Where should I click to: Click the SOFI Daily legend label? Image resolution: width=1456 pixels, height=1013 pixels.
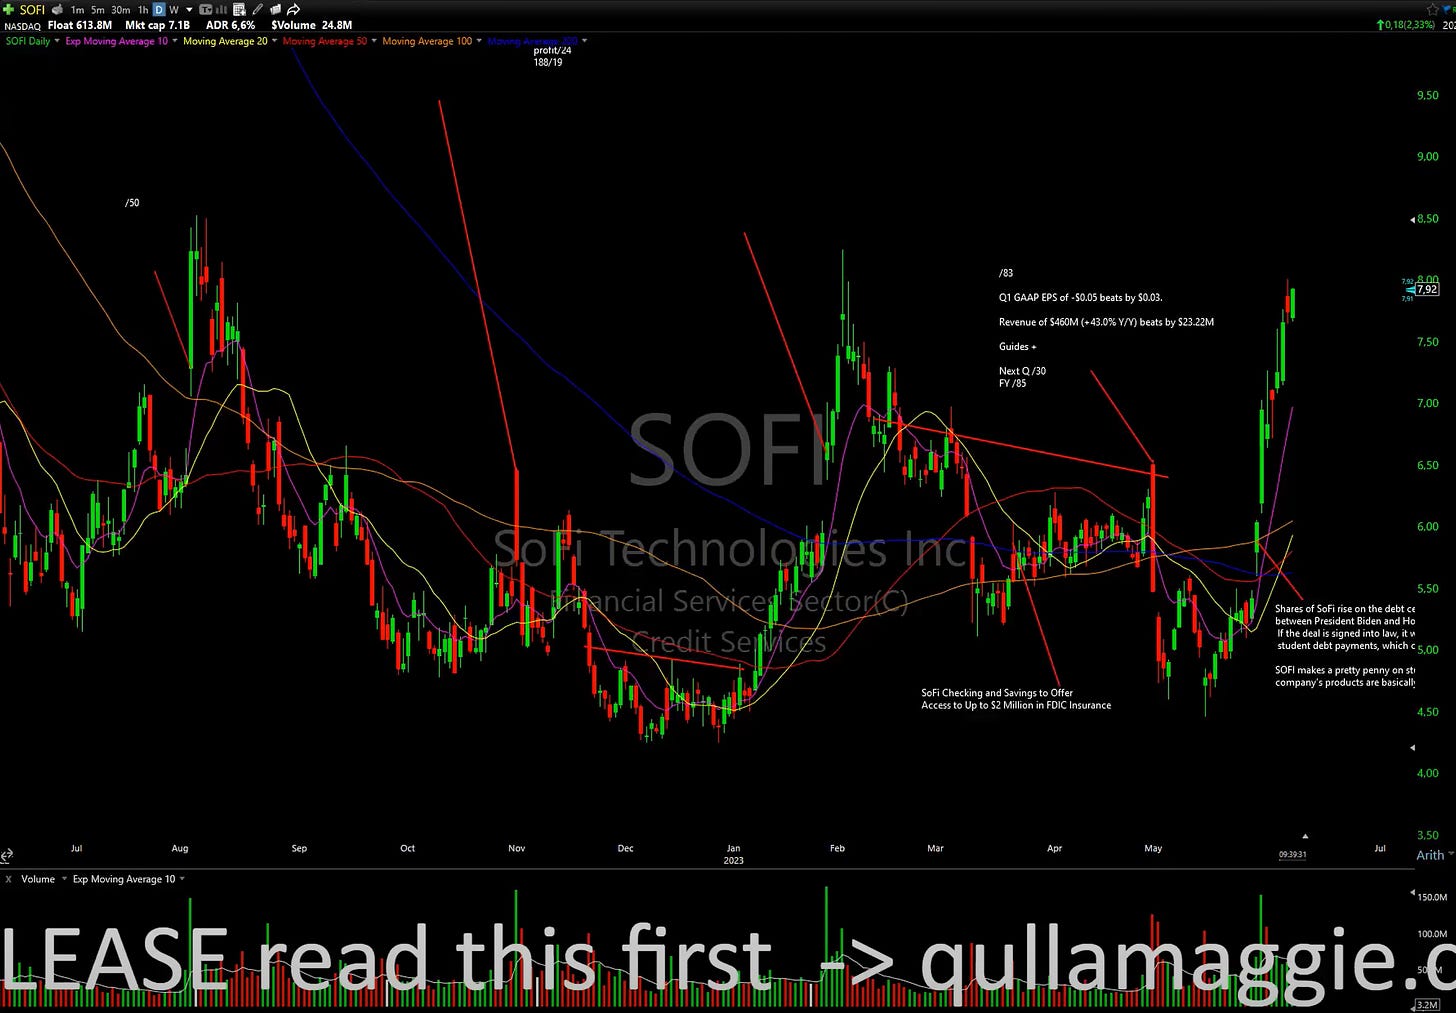(28, 41)
